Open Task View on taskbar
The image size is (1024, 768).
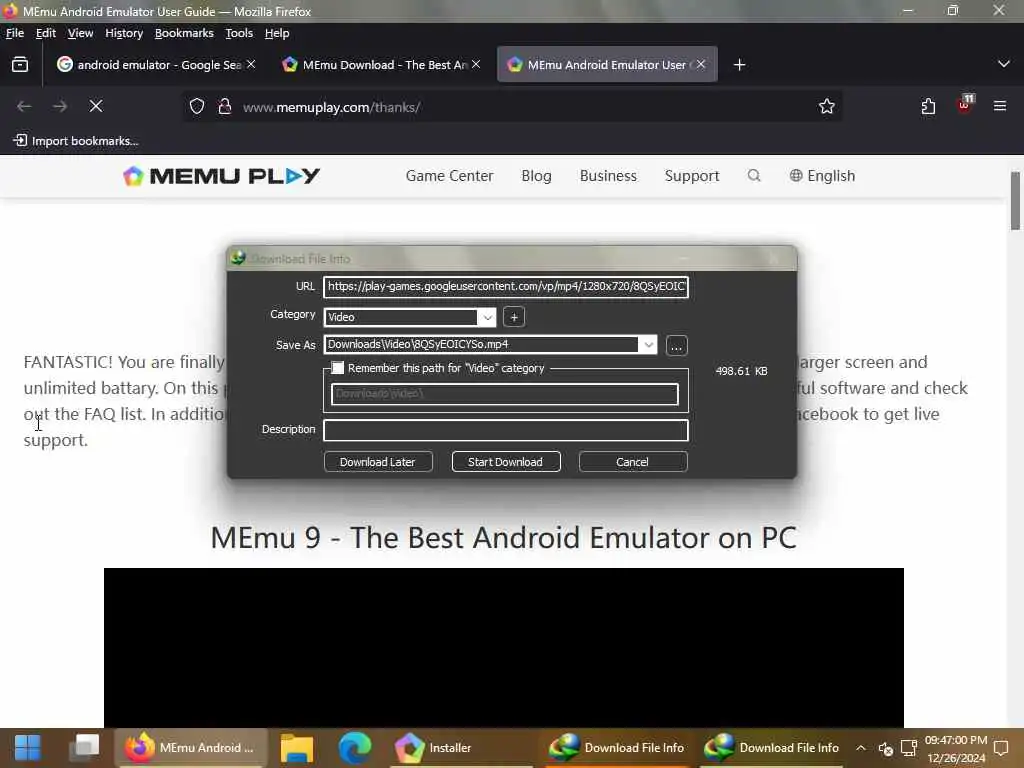(84, 748)
